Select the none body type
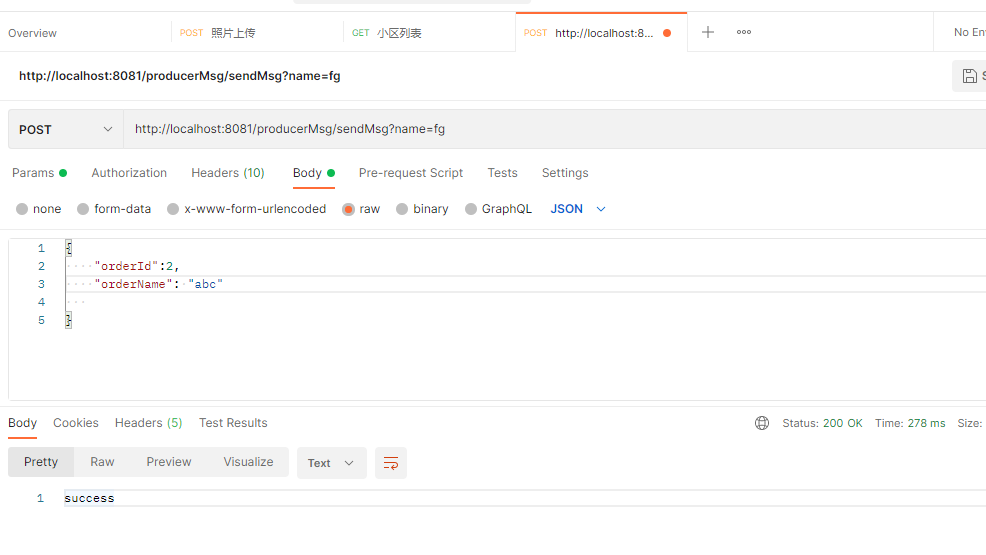The height and width of the screenshot is (555, 986). [39, 209]
